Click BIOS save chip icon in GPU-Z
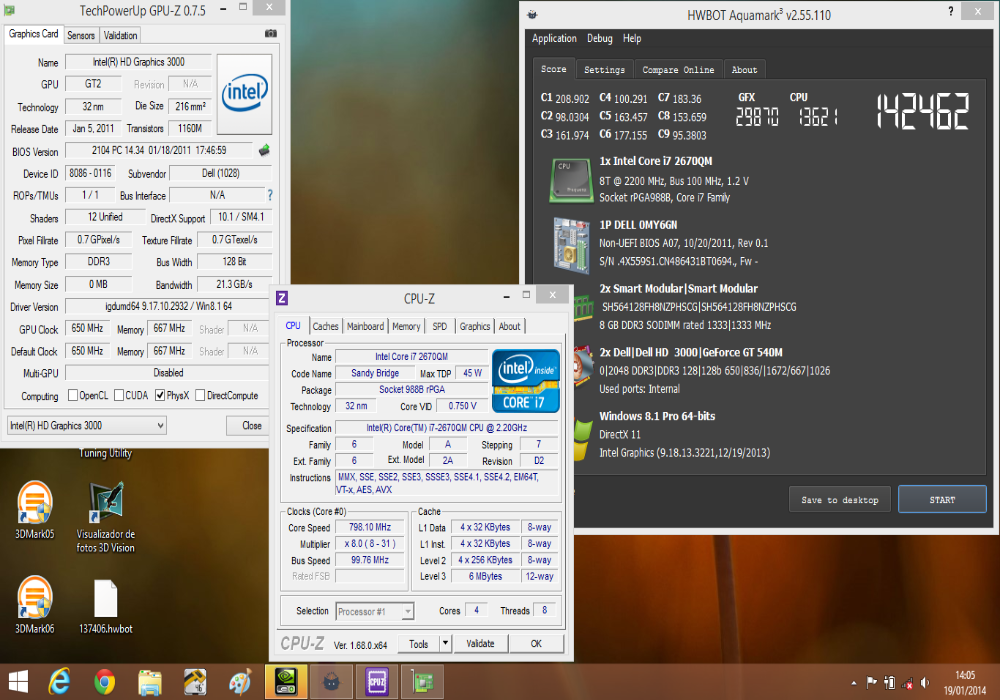 [x=264, y=150]
